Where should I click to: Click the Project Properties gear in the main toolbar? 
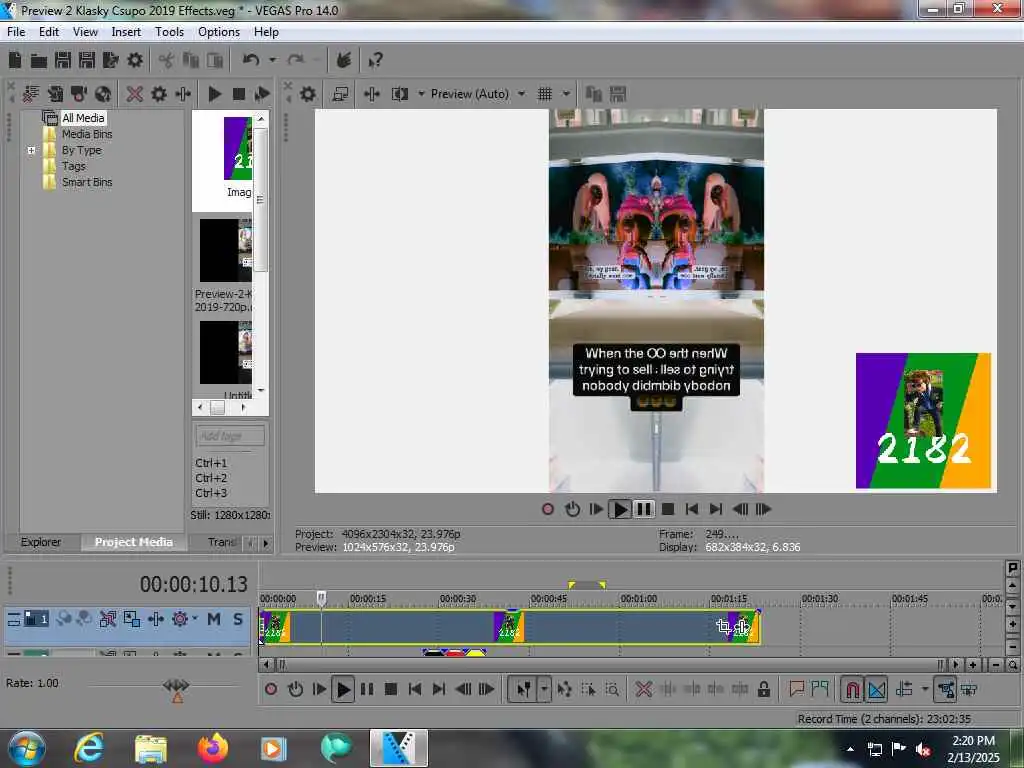135,60
